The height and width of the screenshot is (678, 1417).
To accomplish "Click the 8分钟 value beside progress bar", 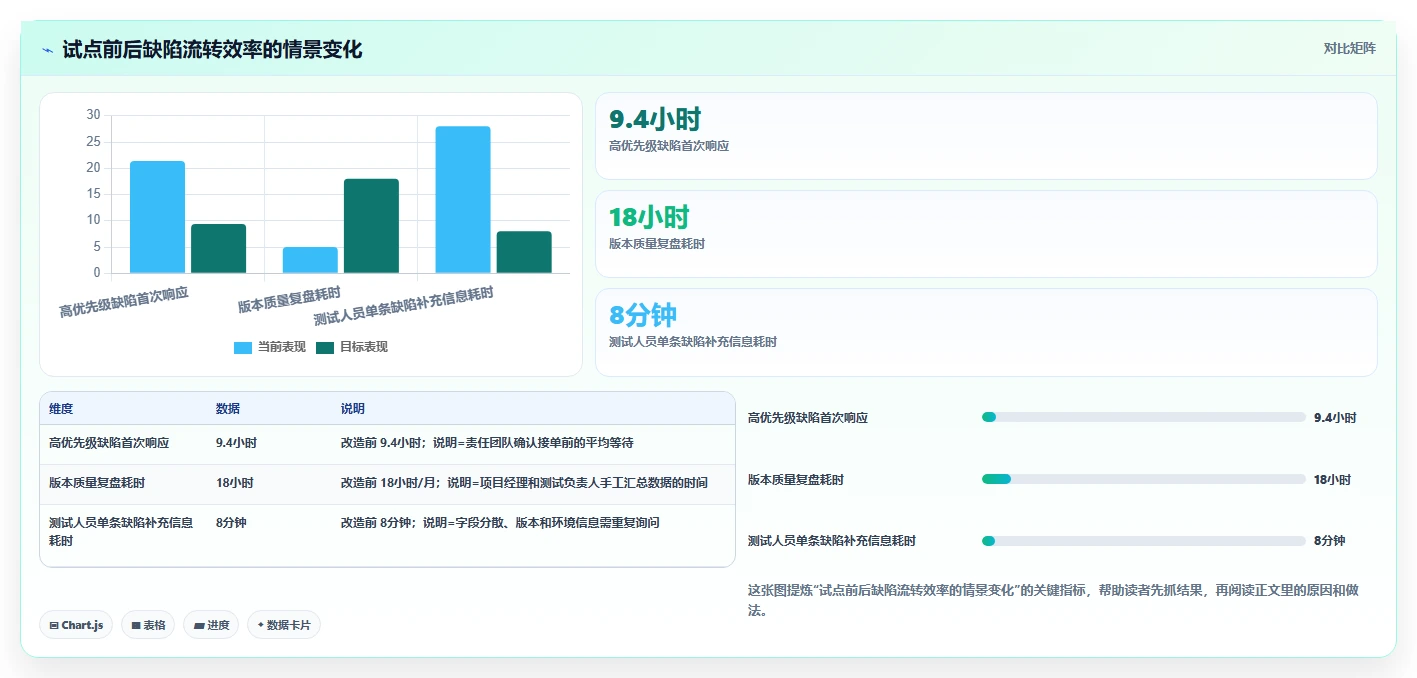I will click(x=1329, y=541).
